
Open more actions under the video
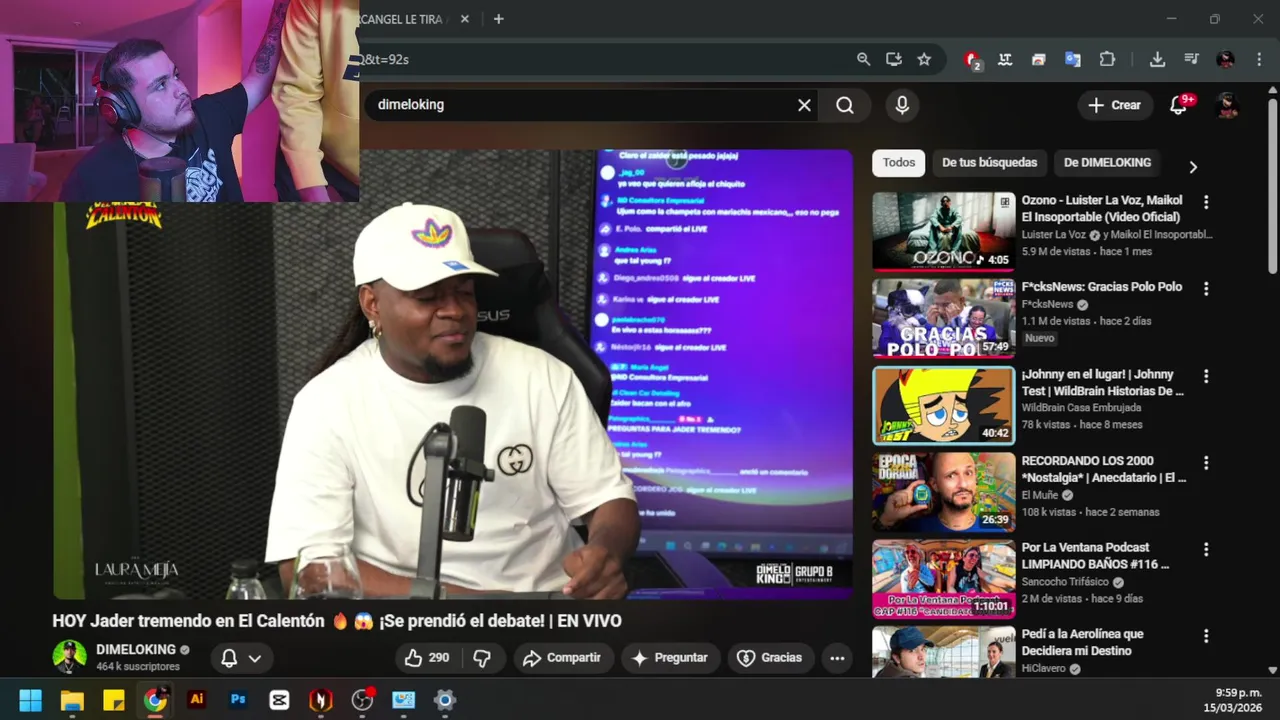point(837,658)
